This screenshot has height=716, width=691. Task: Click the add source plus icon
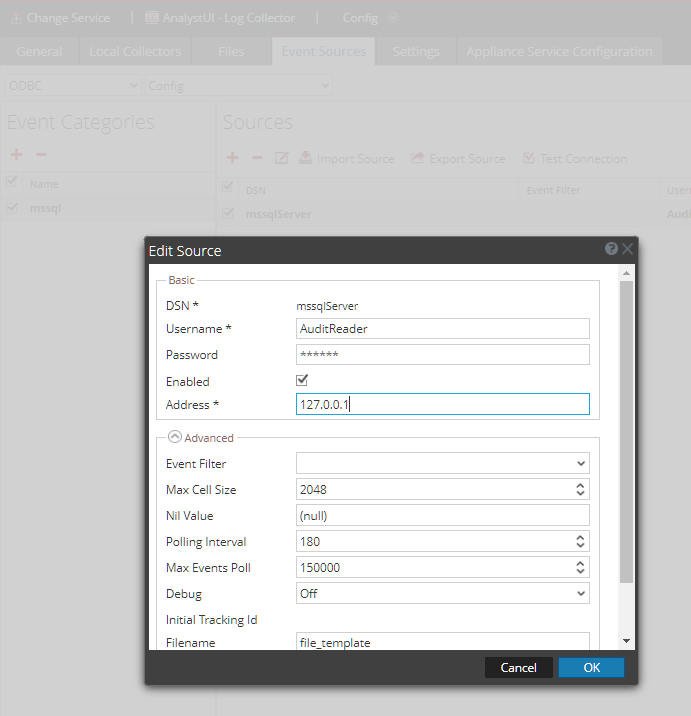click(232, 158)
